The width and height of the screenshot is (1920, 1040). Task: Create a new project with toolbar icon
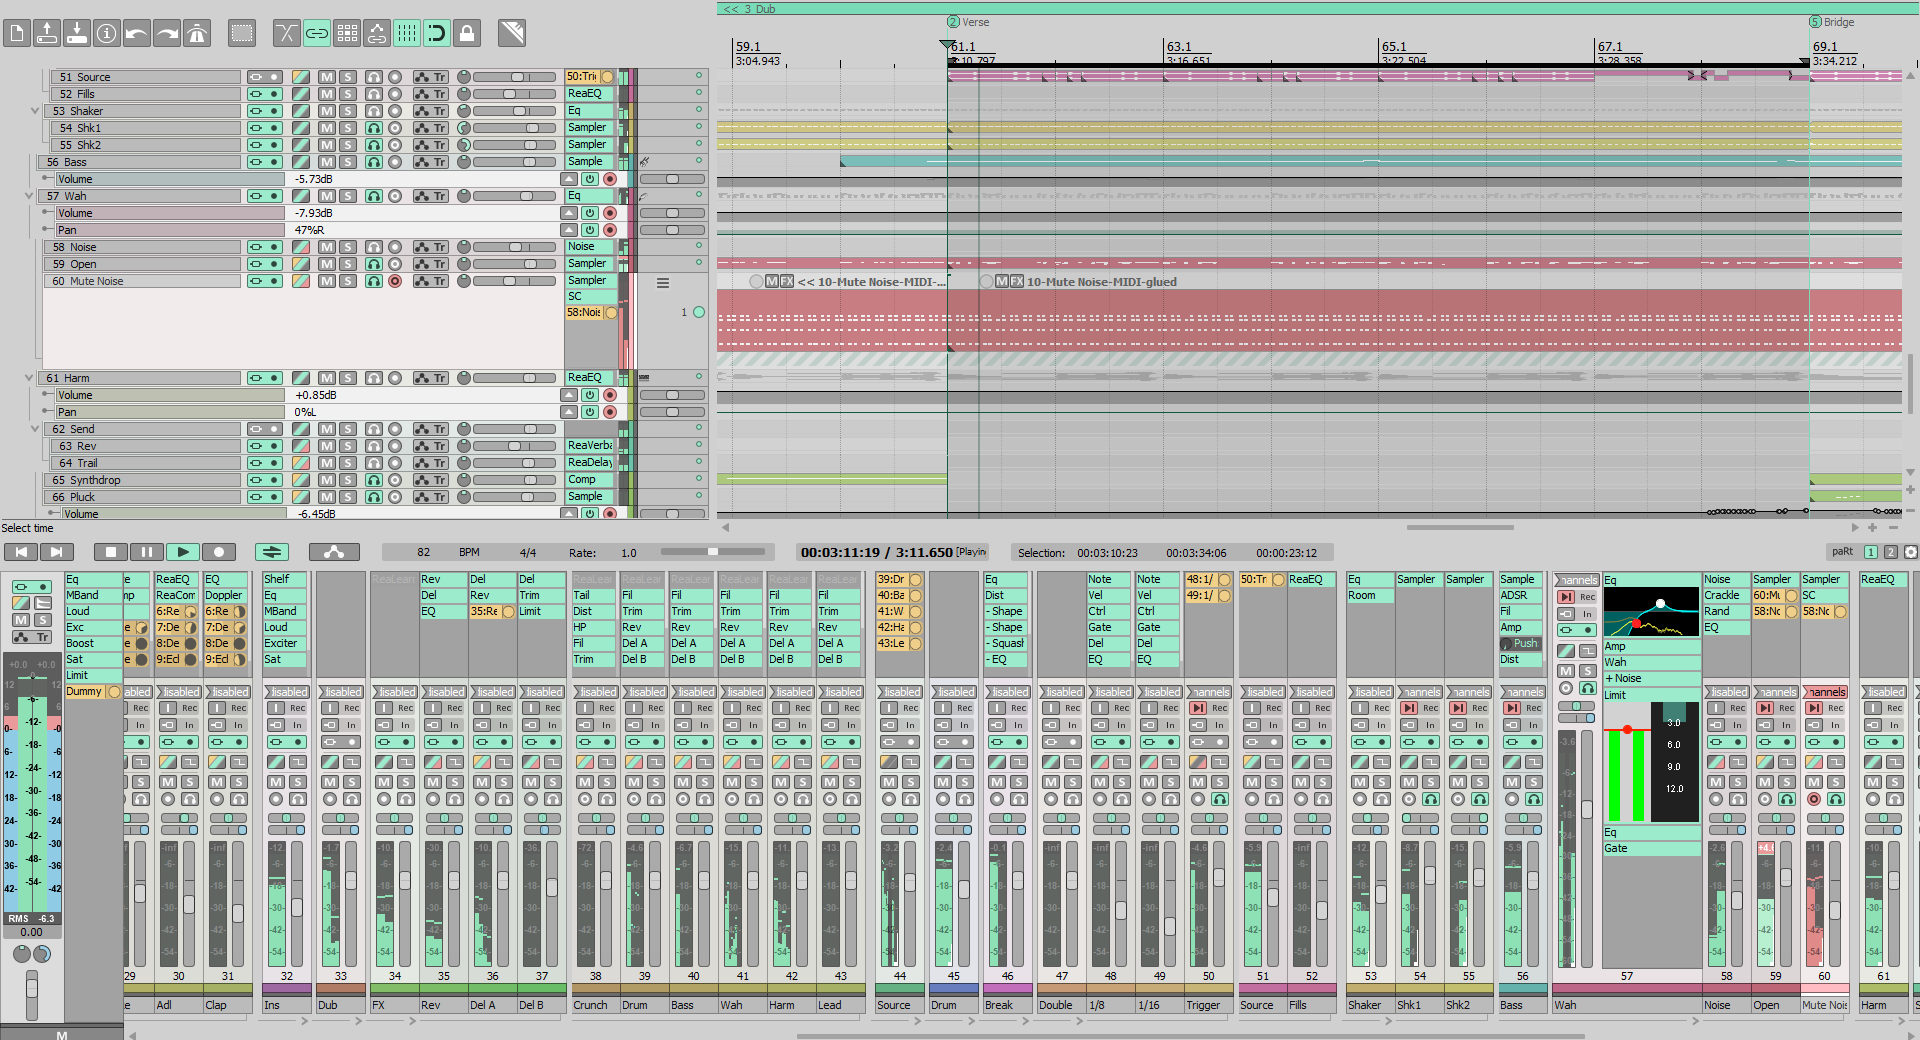(x=17, y=33)
